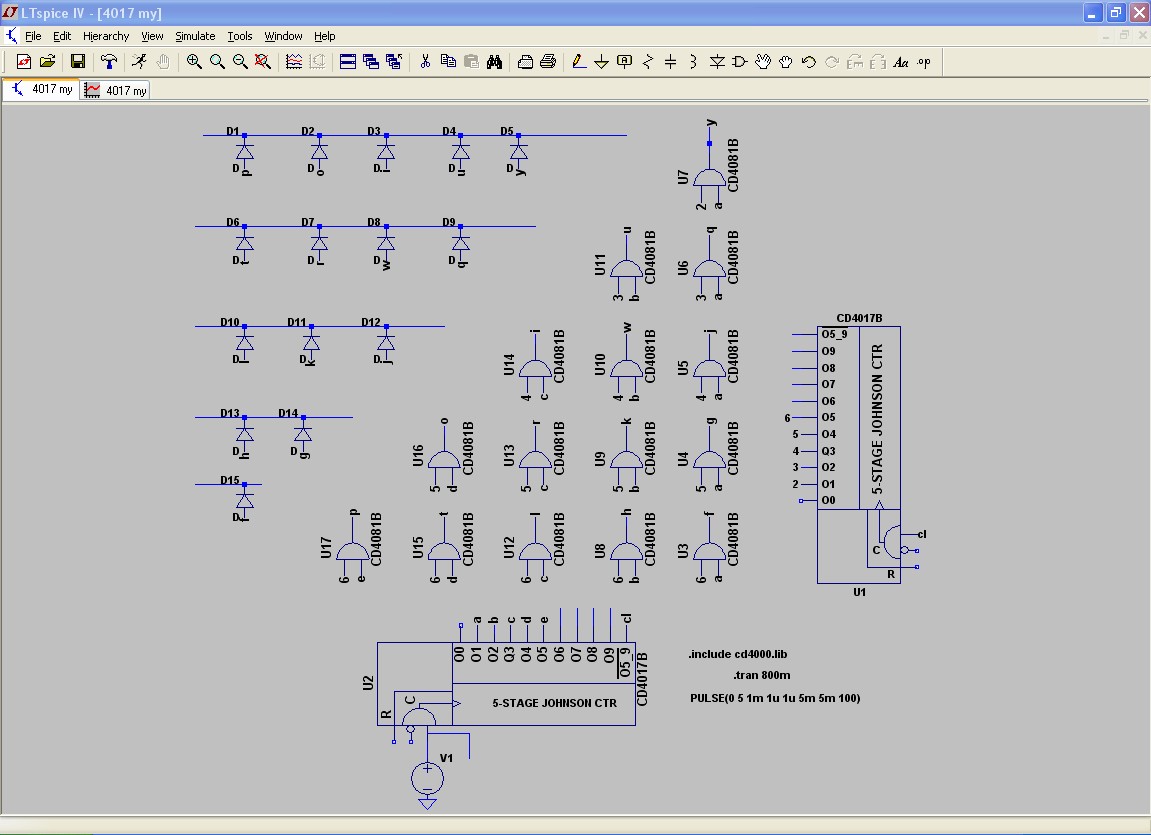Image resolution: width=1151 pixels, height=835 pixels.
Task: Click the Zoom to Fit icon
Action: (262, 62)
